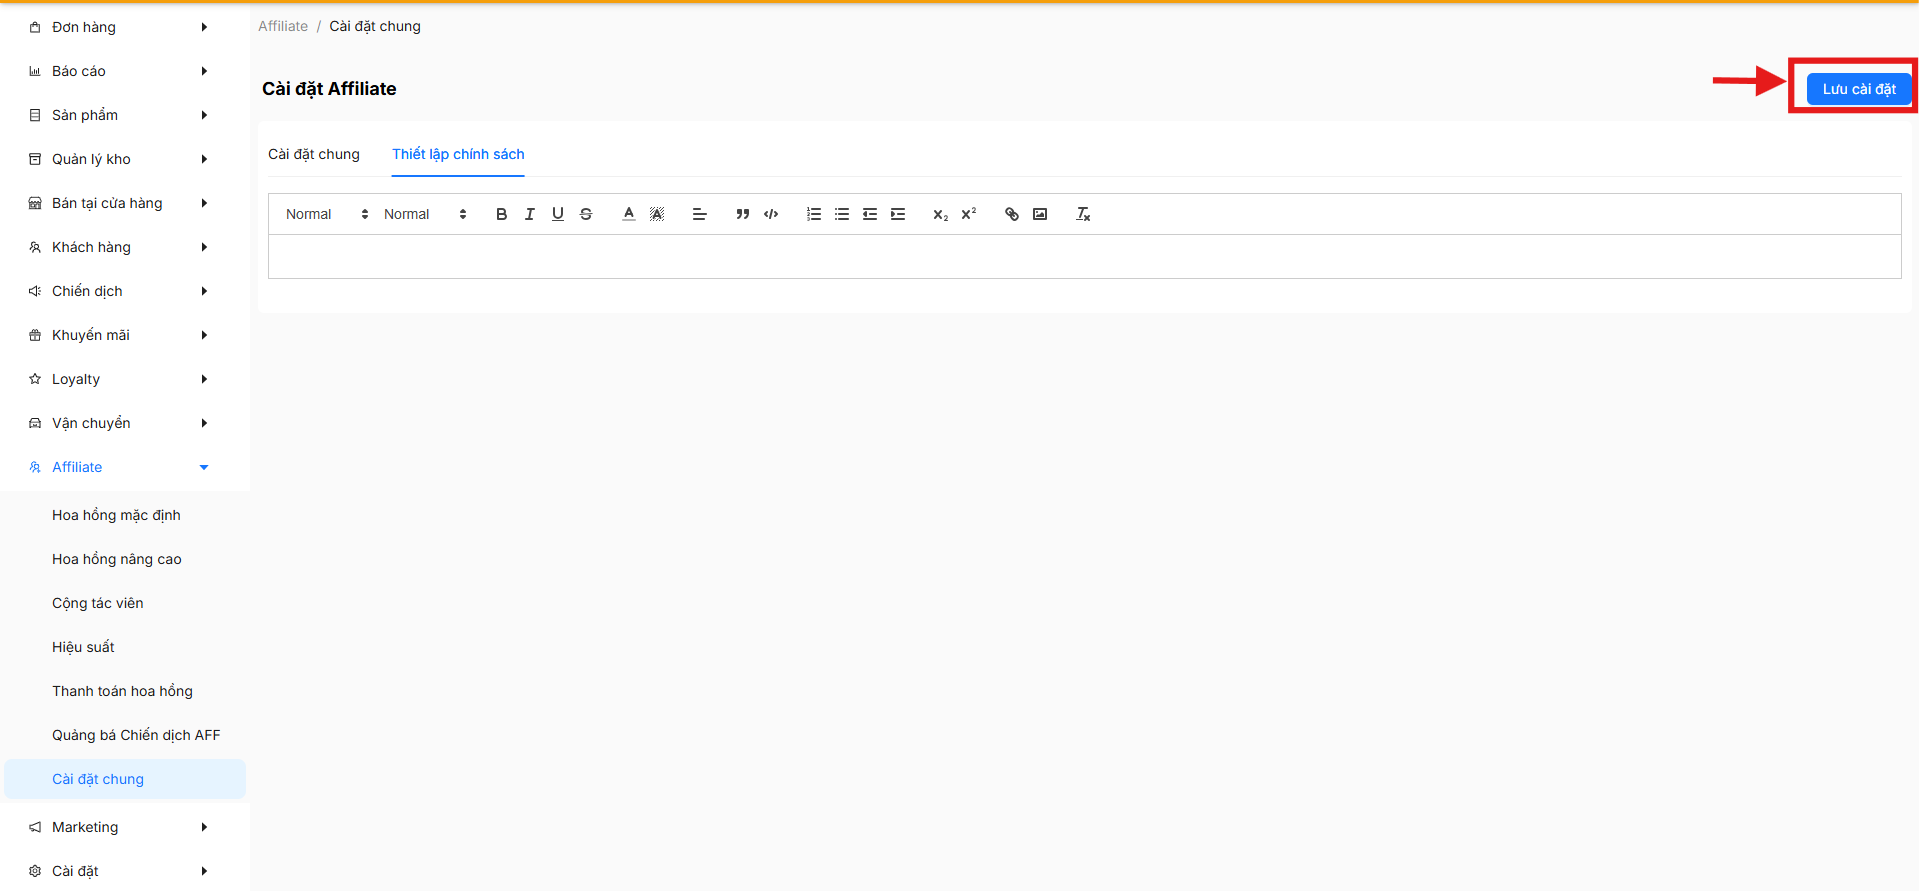Open Quảng bá Chiến dịch AFF item
The height and width of the screenshot is (891, 1919).
point(136,735)
